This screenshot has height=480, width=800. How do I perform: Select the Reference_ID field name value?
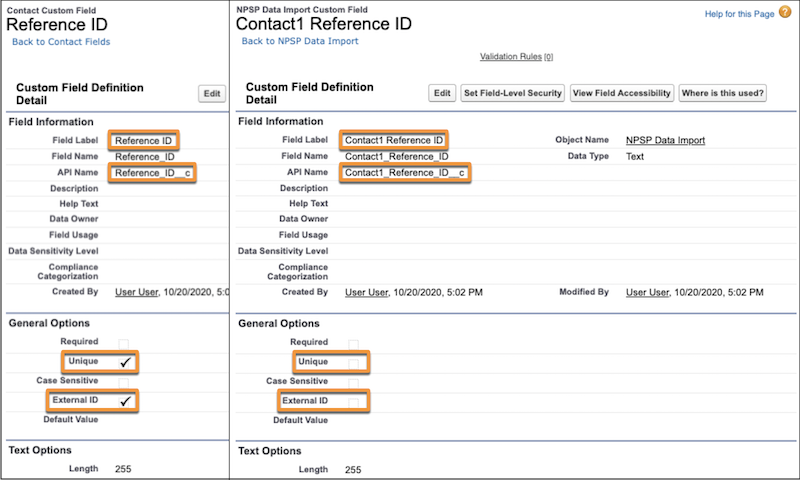tap(145, 157)
